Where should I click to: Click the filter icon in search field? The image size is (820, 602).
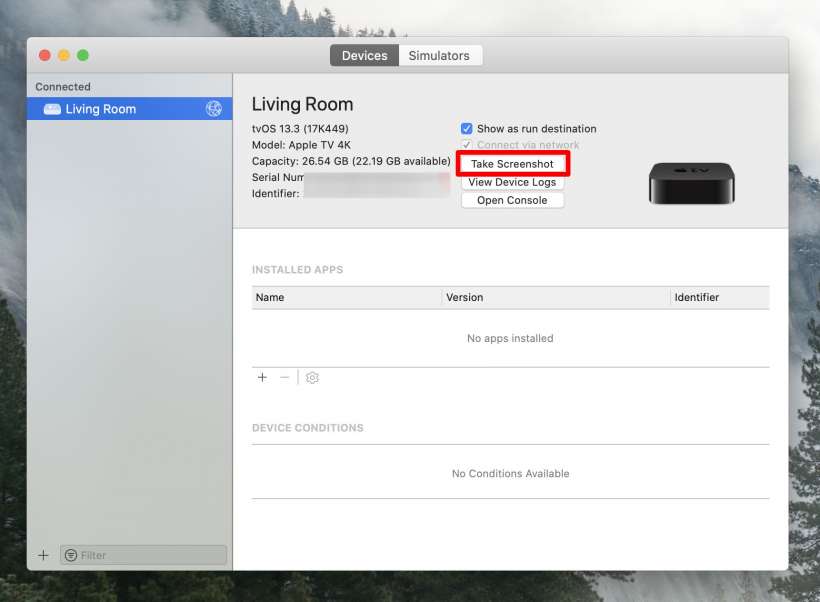pyautogui.click(x=71, y=555)
